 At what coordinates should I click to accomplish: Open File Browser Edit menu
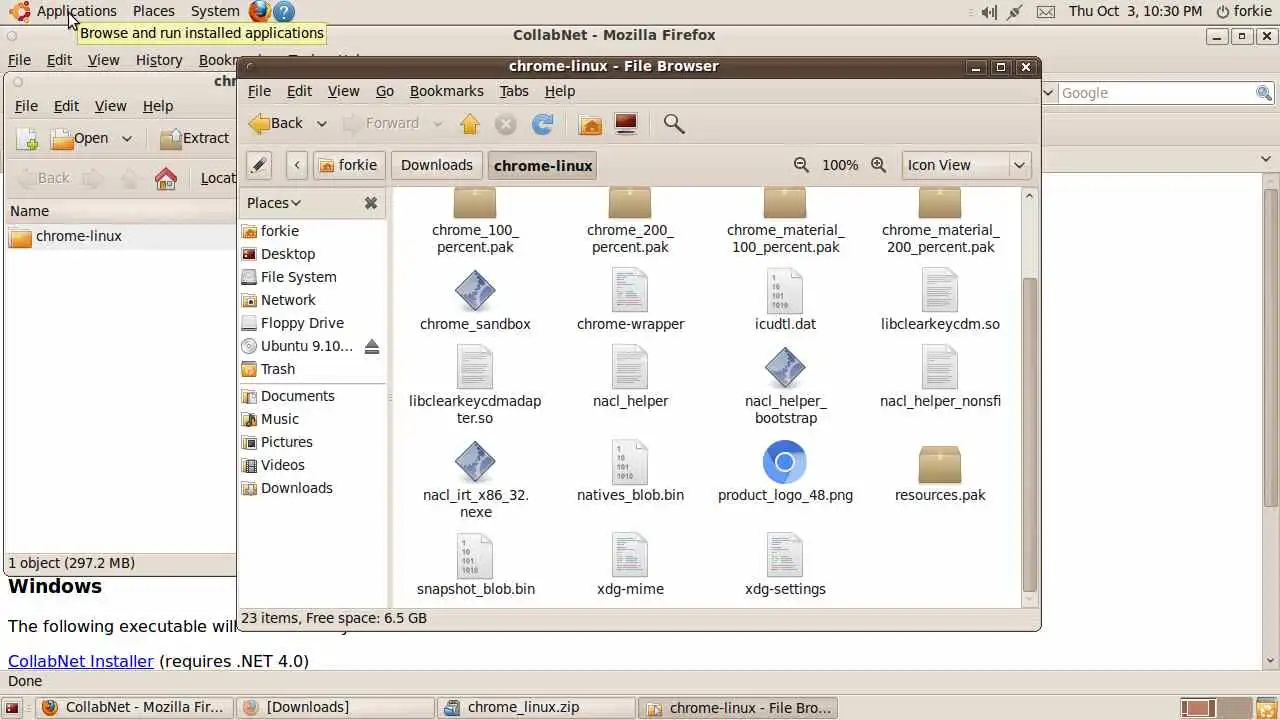tap(299, 91)
